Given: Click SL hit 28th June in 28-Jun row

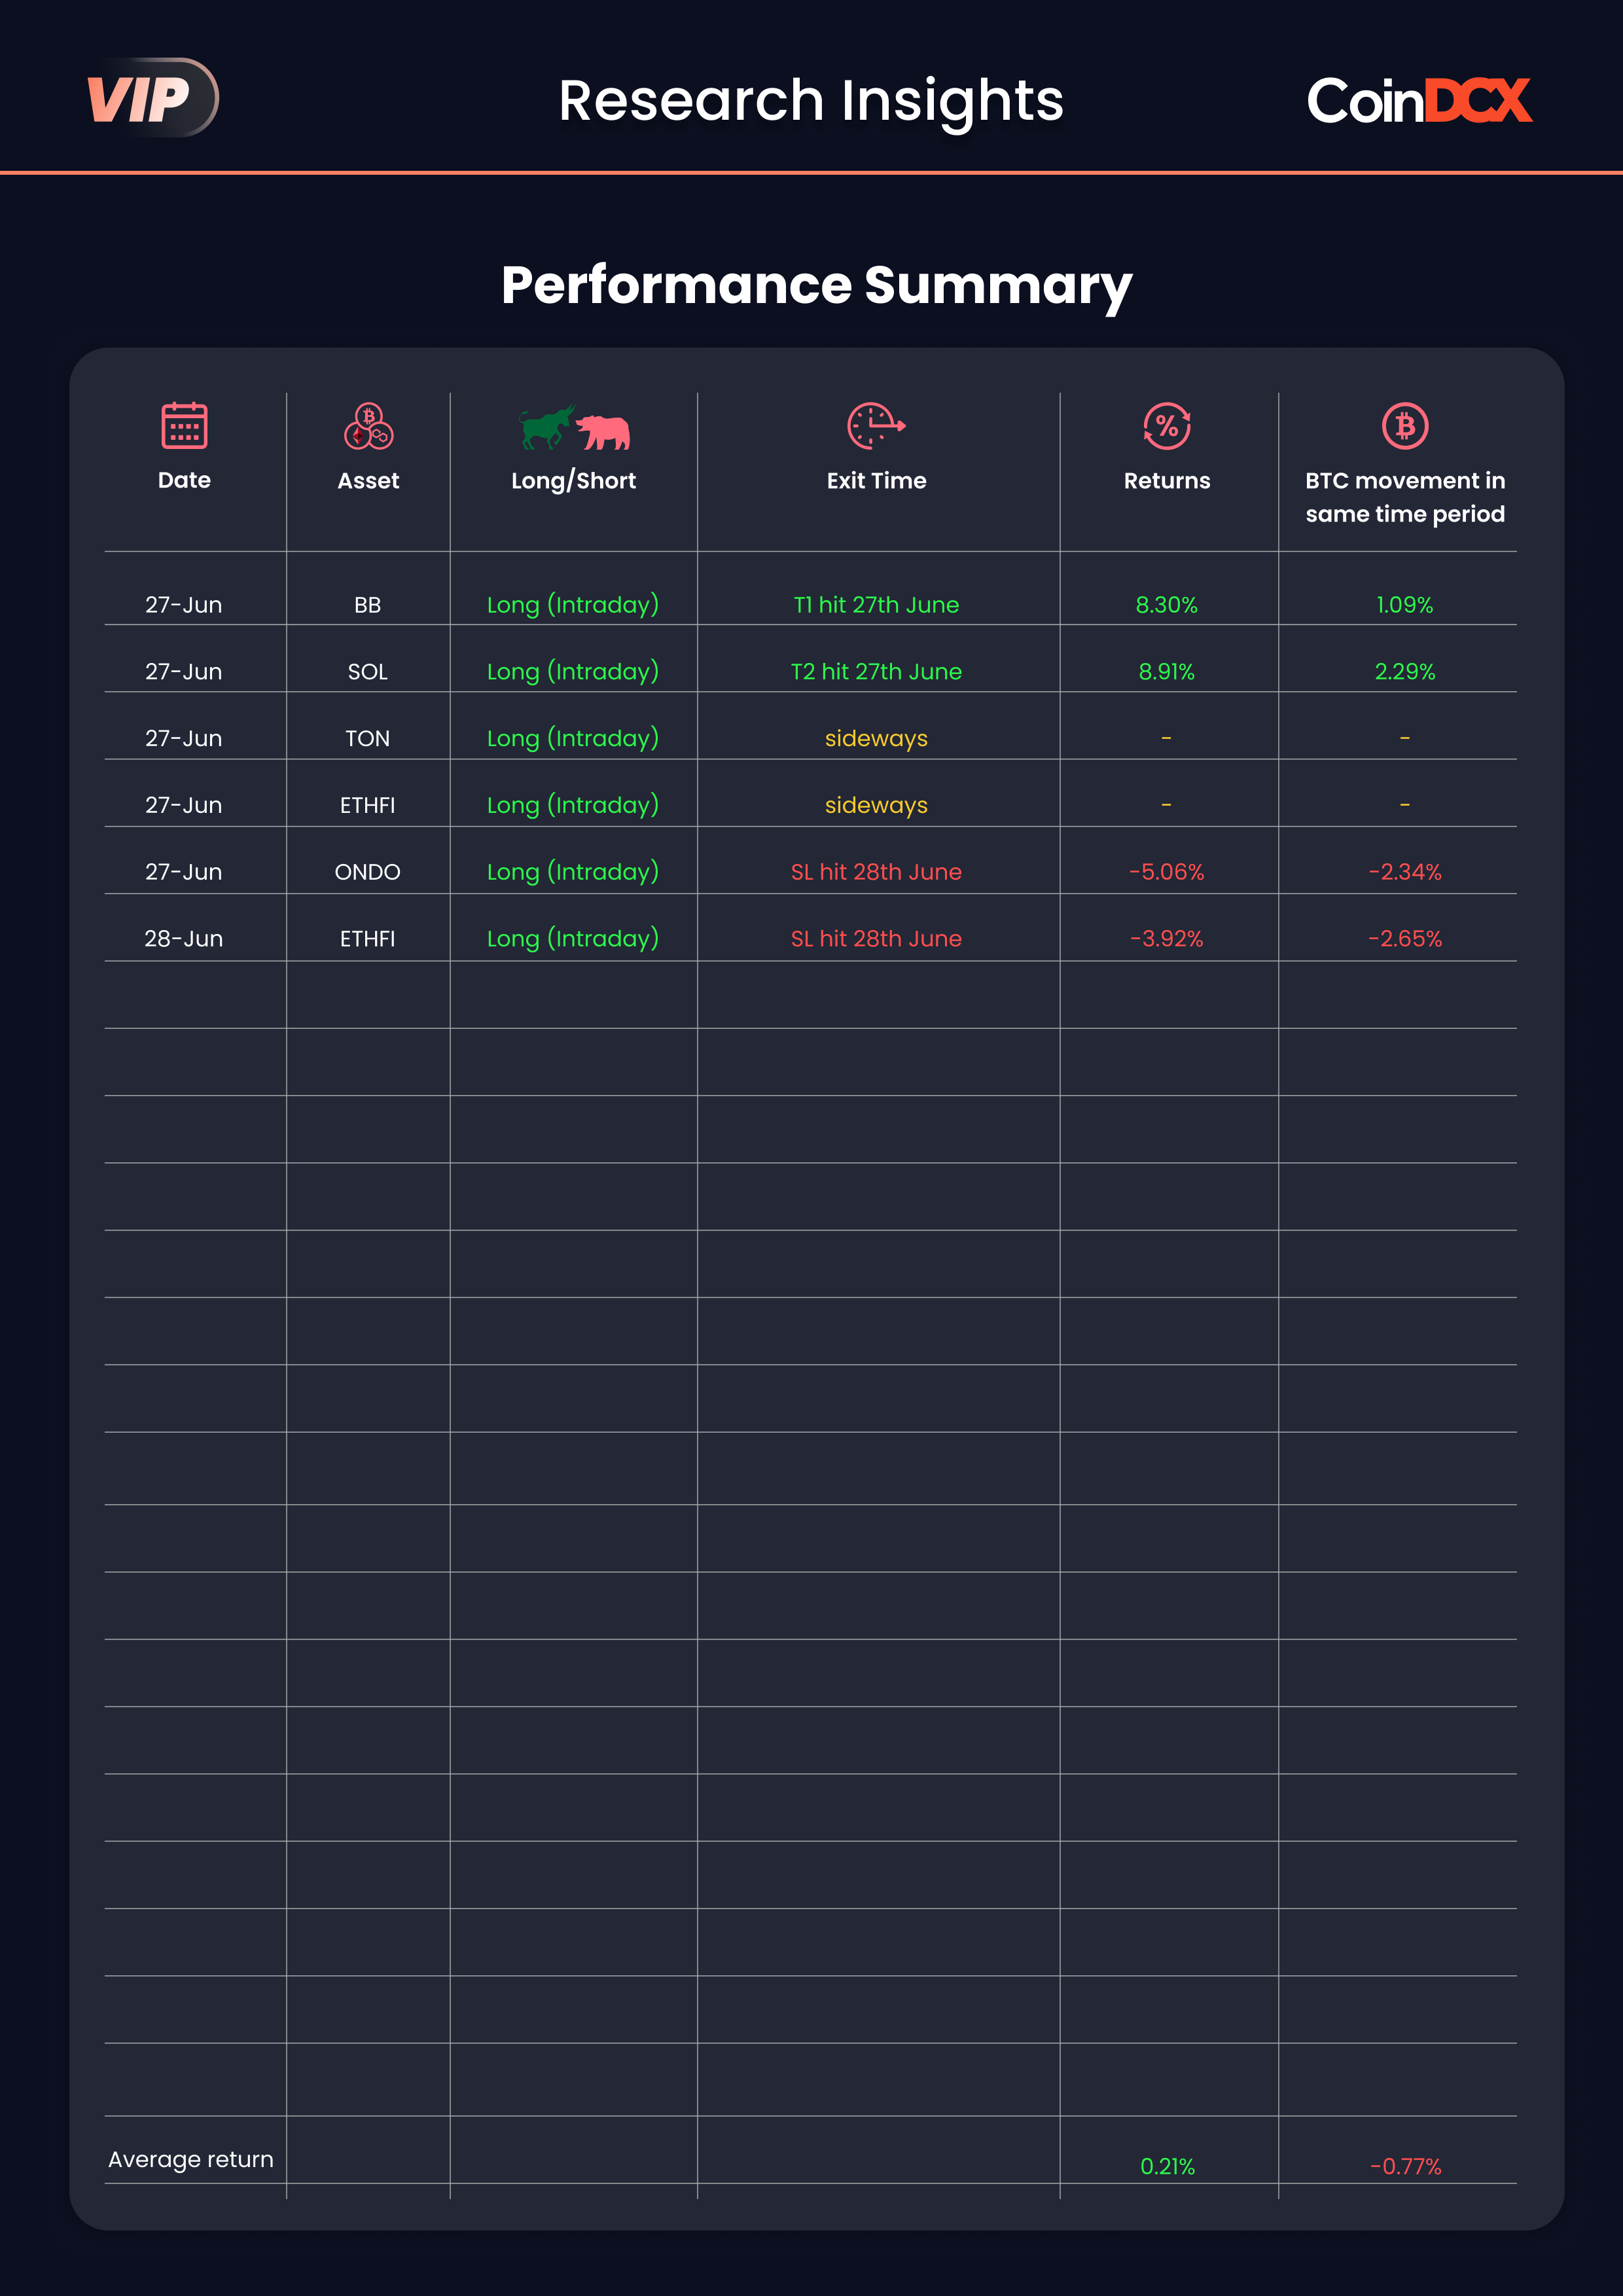Looking at the screenshot, I should (876, 939).
